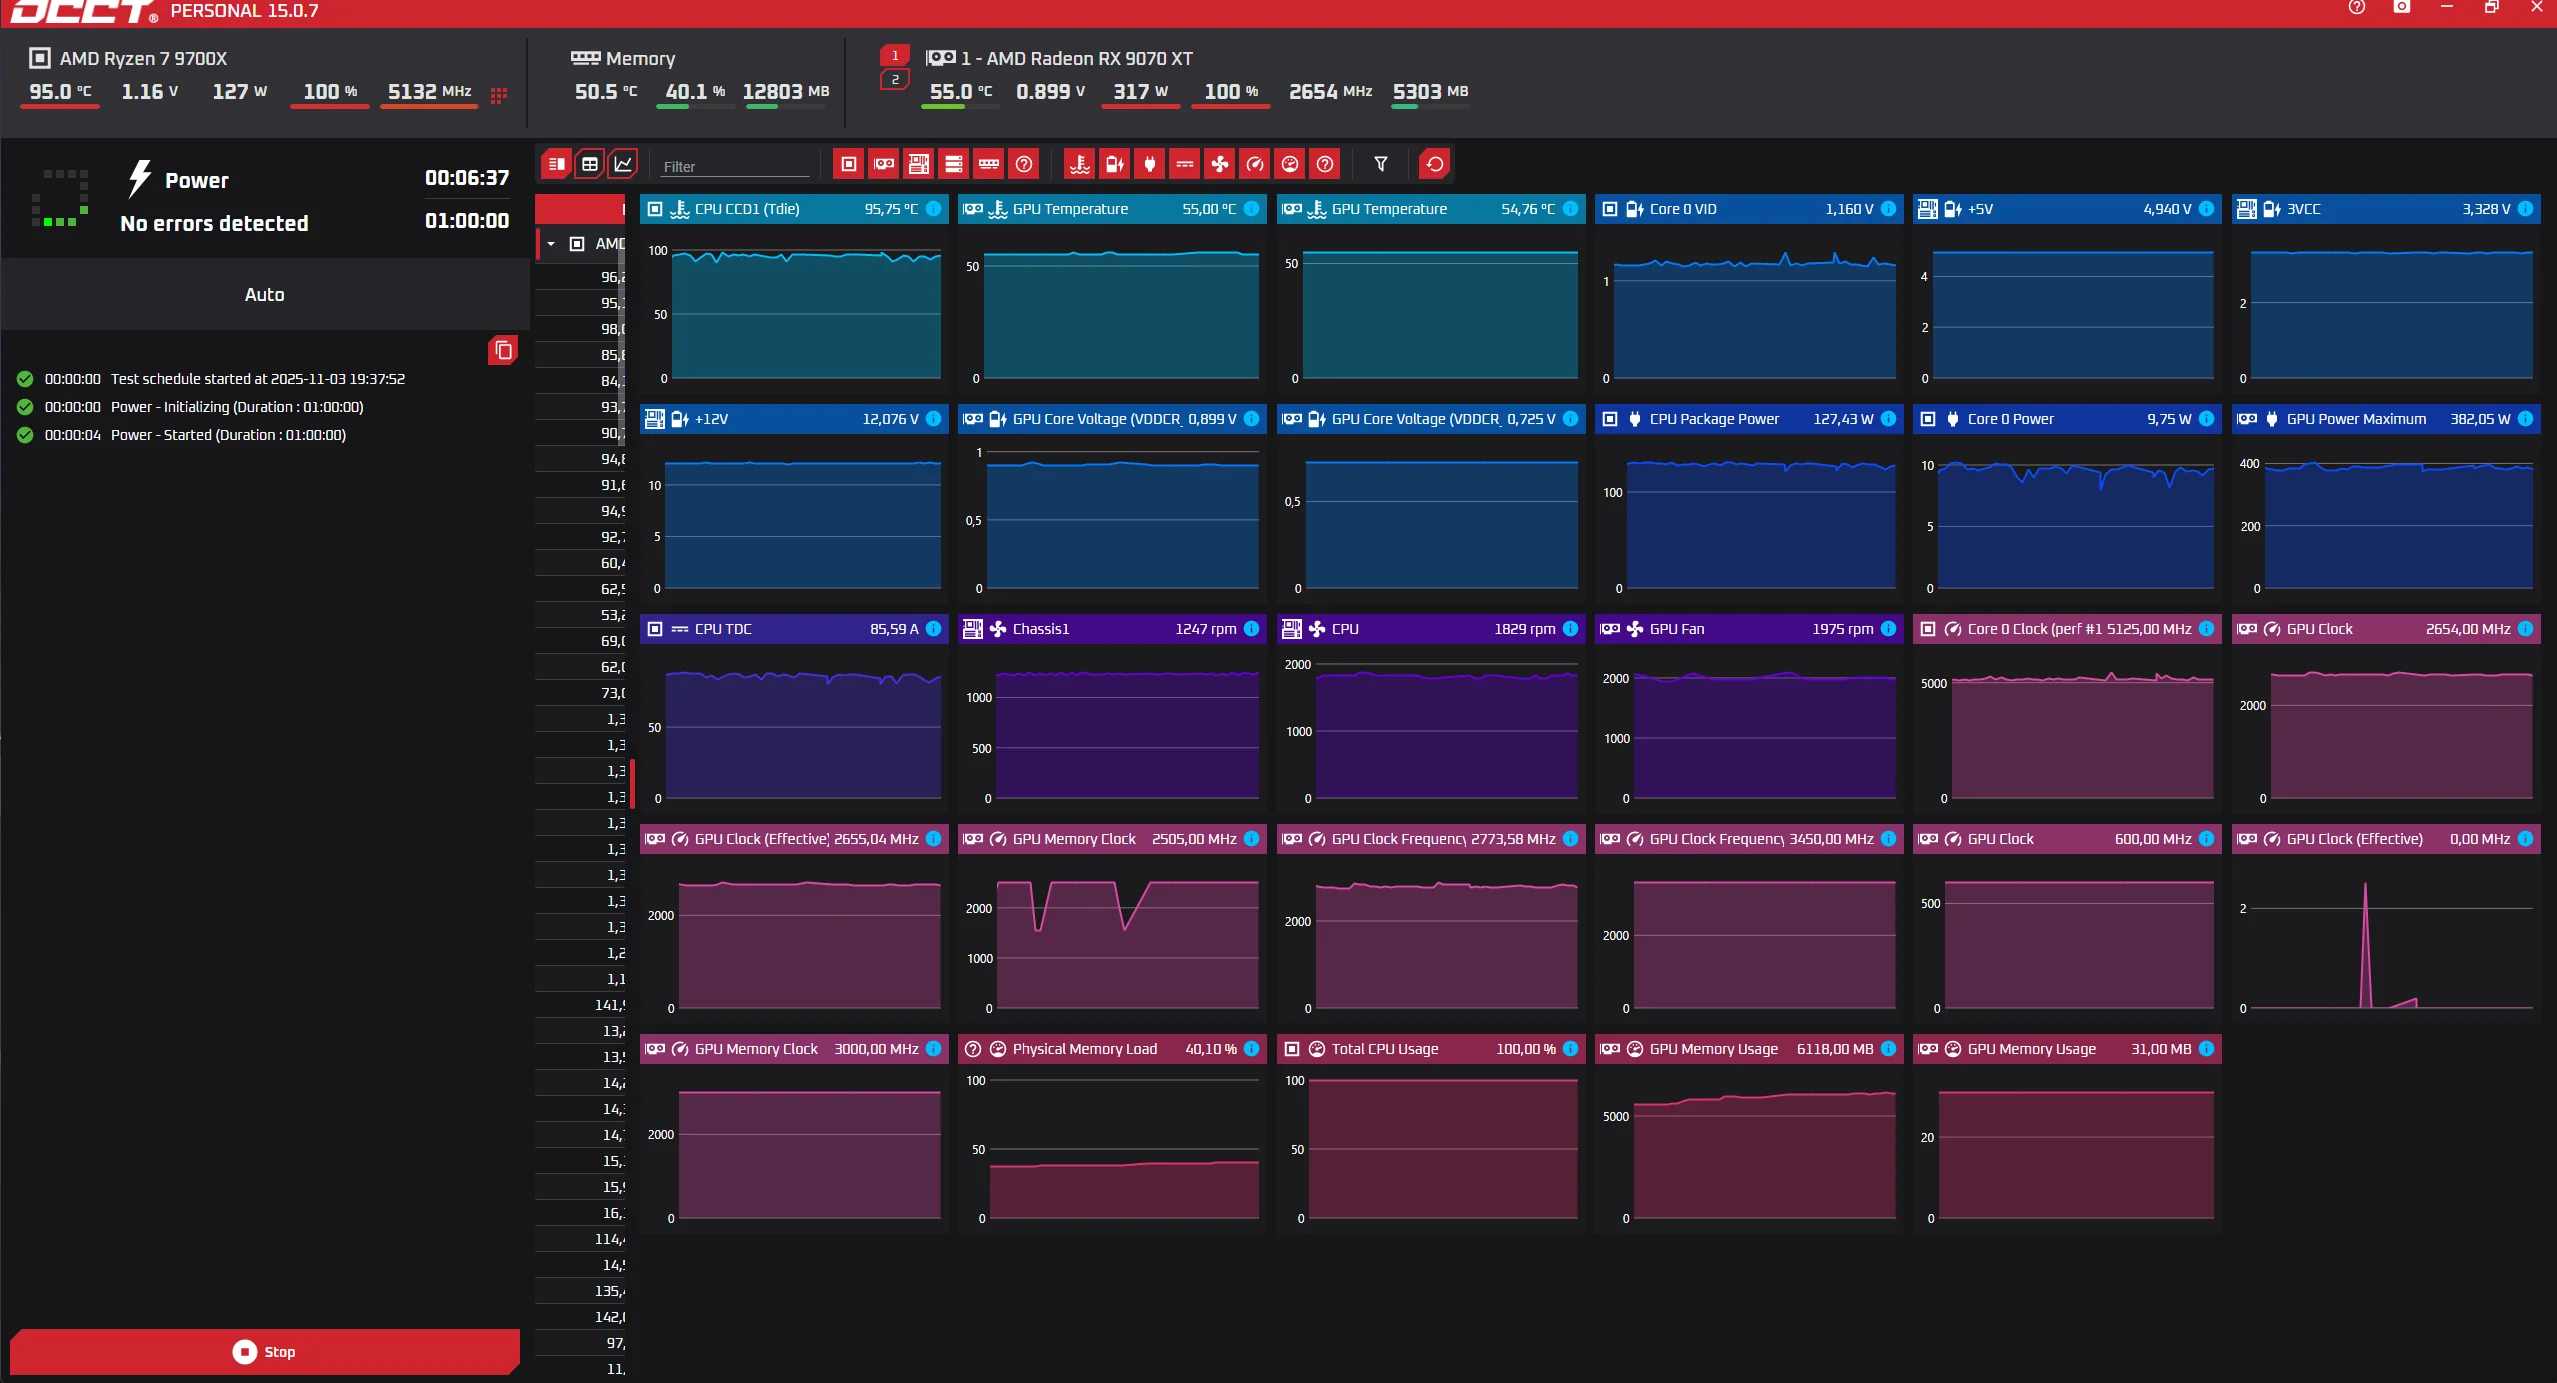Toggle the fan sensor filter icon
The height and width of the screenshot is (1383, 2557).
[1219, 164]
